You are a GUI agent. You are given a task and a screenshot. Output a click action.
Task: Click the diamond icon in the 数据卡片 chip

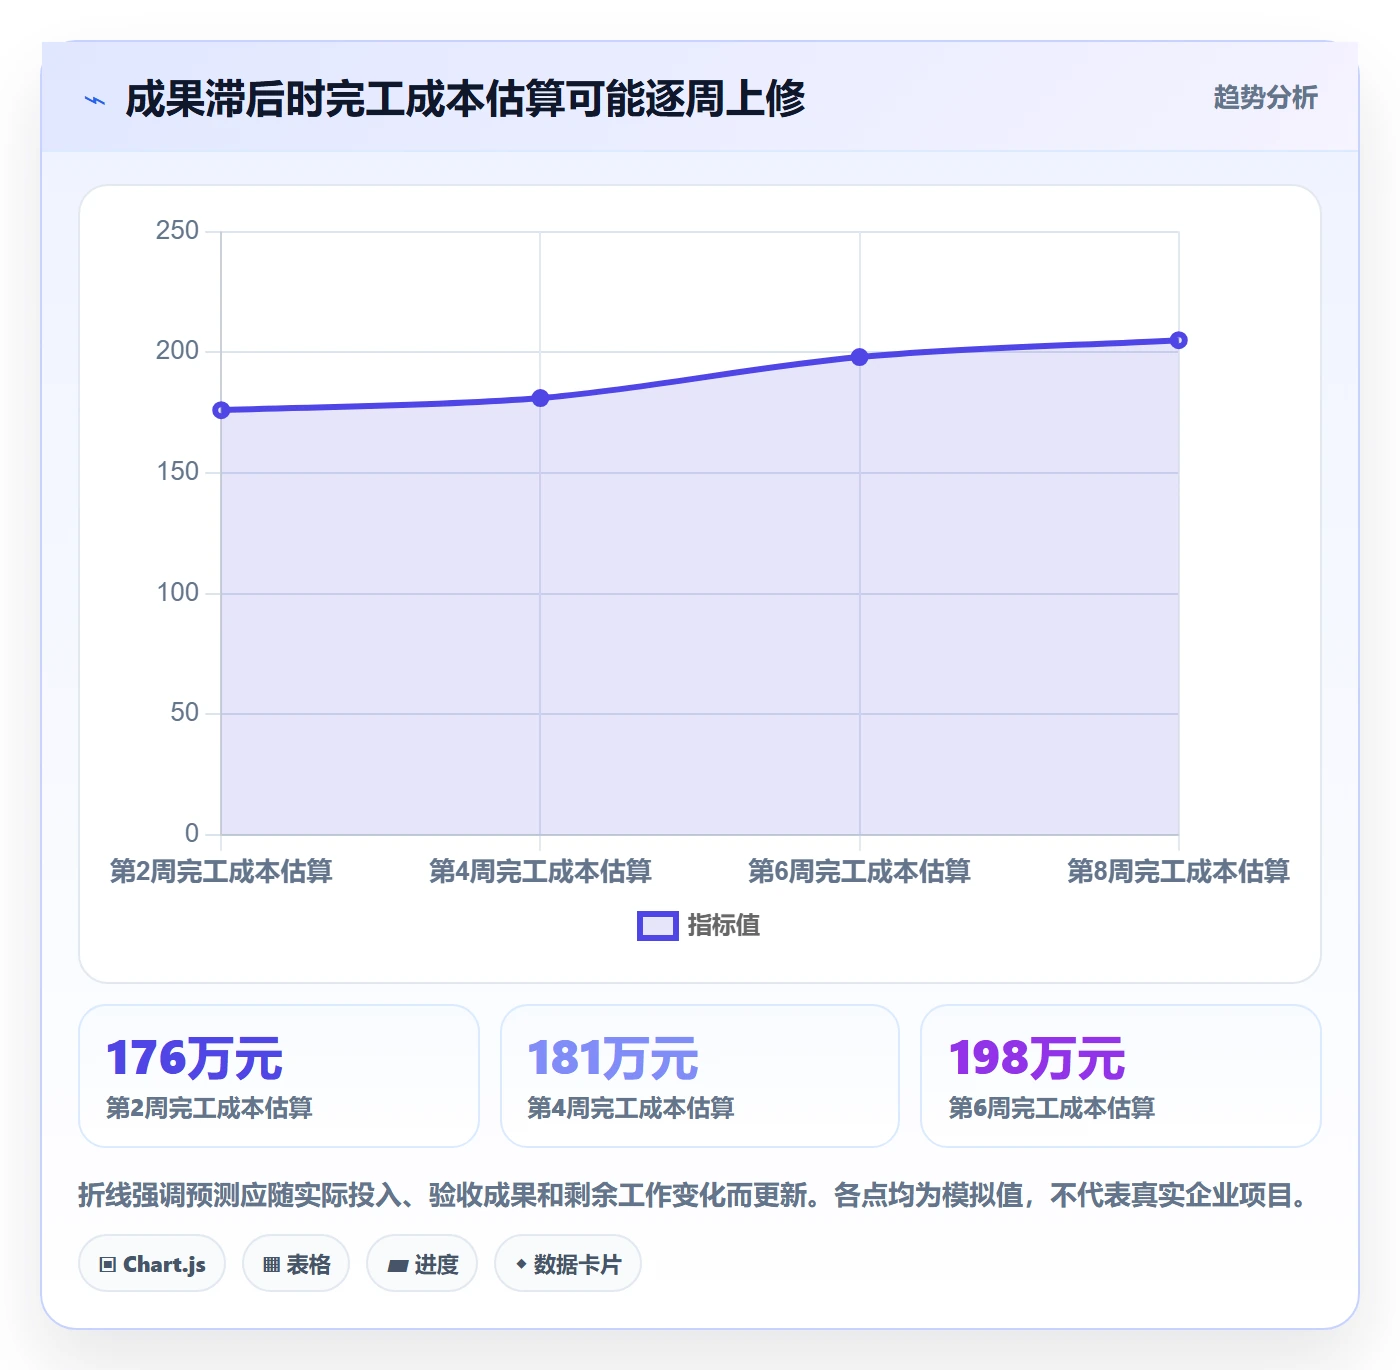coord(521,1264)
